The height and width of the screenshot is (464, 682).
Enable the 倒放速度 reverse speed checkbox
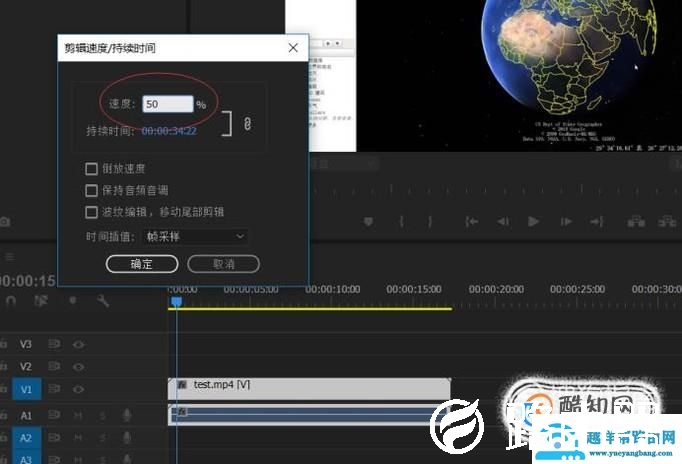click(91, 169)
